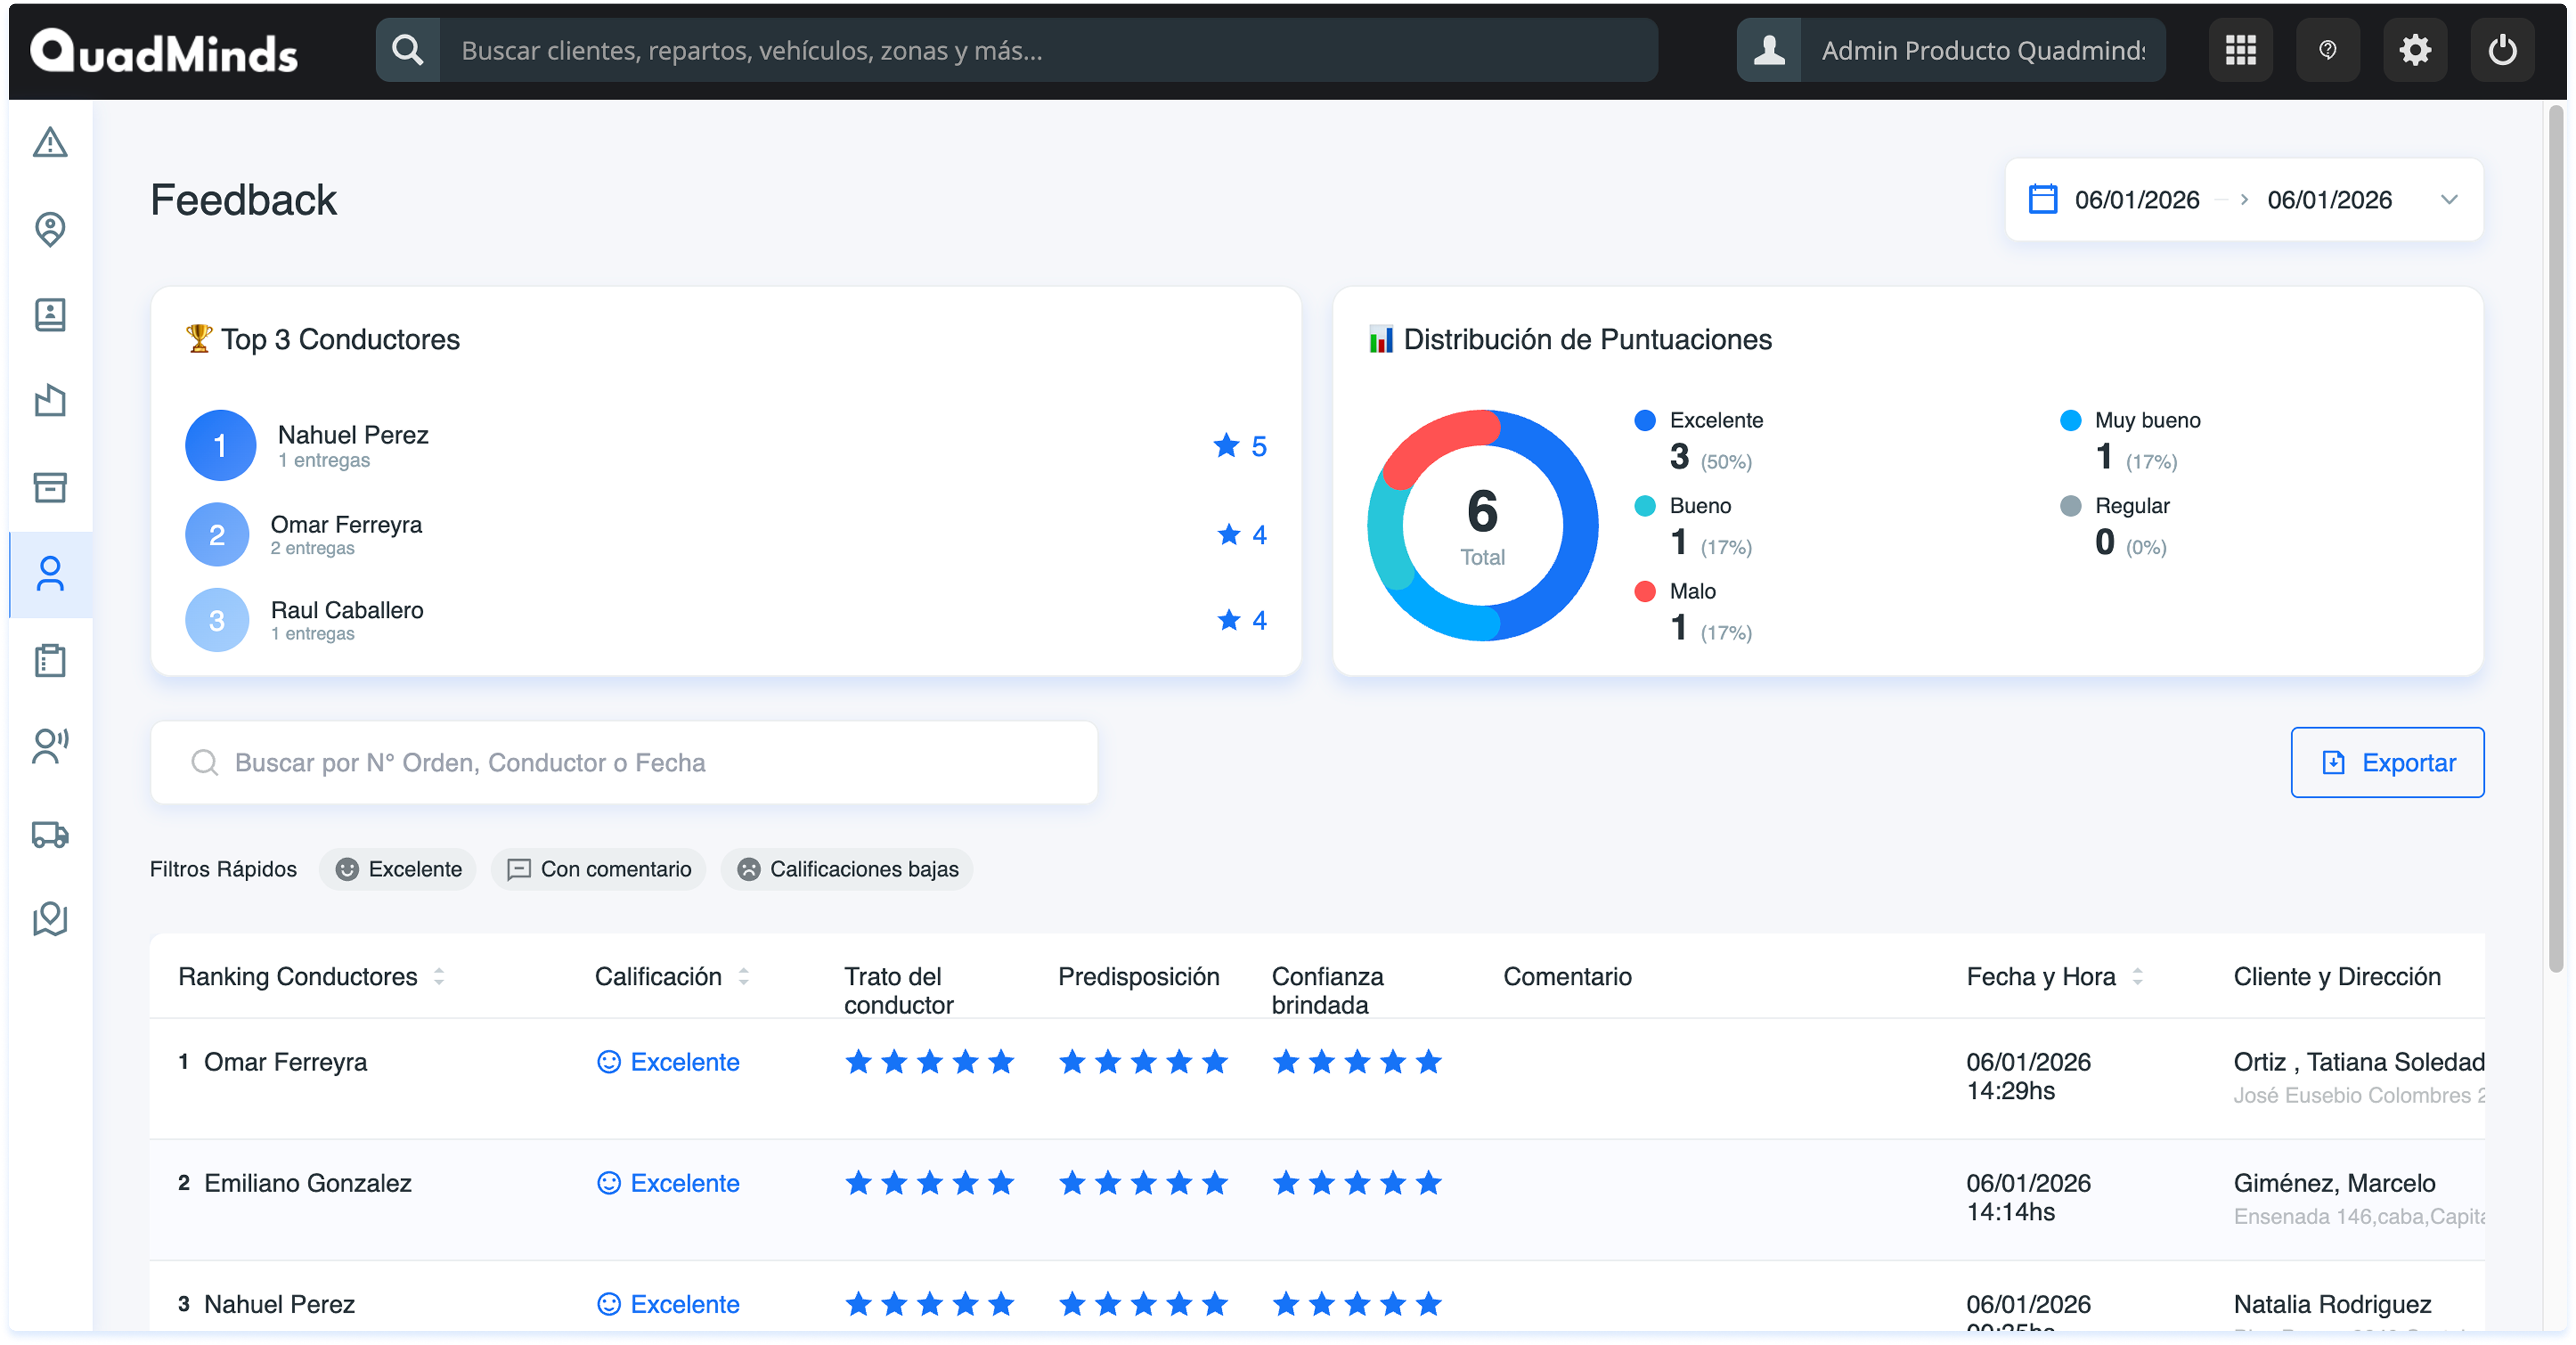Click the Exportar button

(x=2387, y=763)
